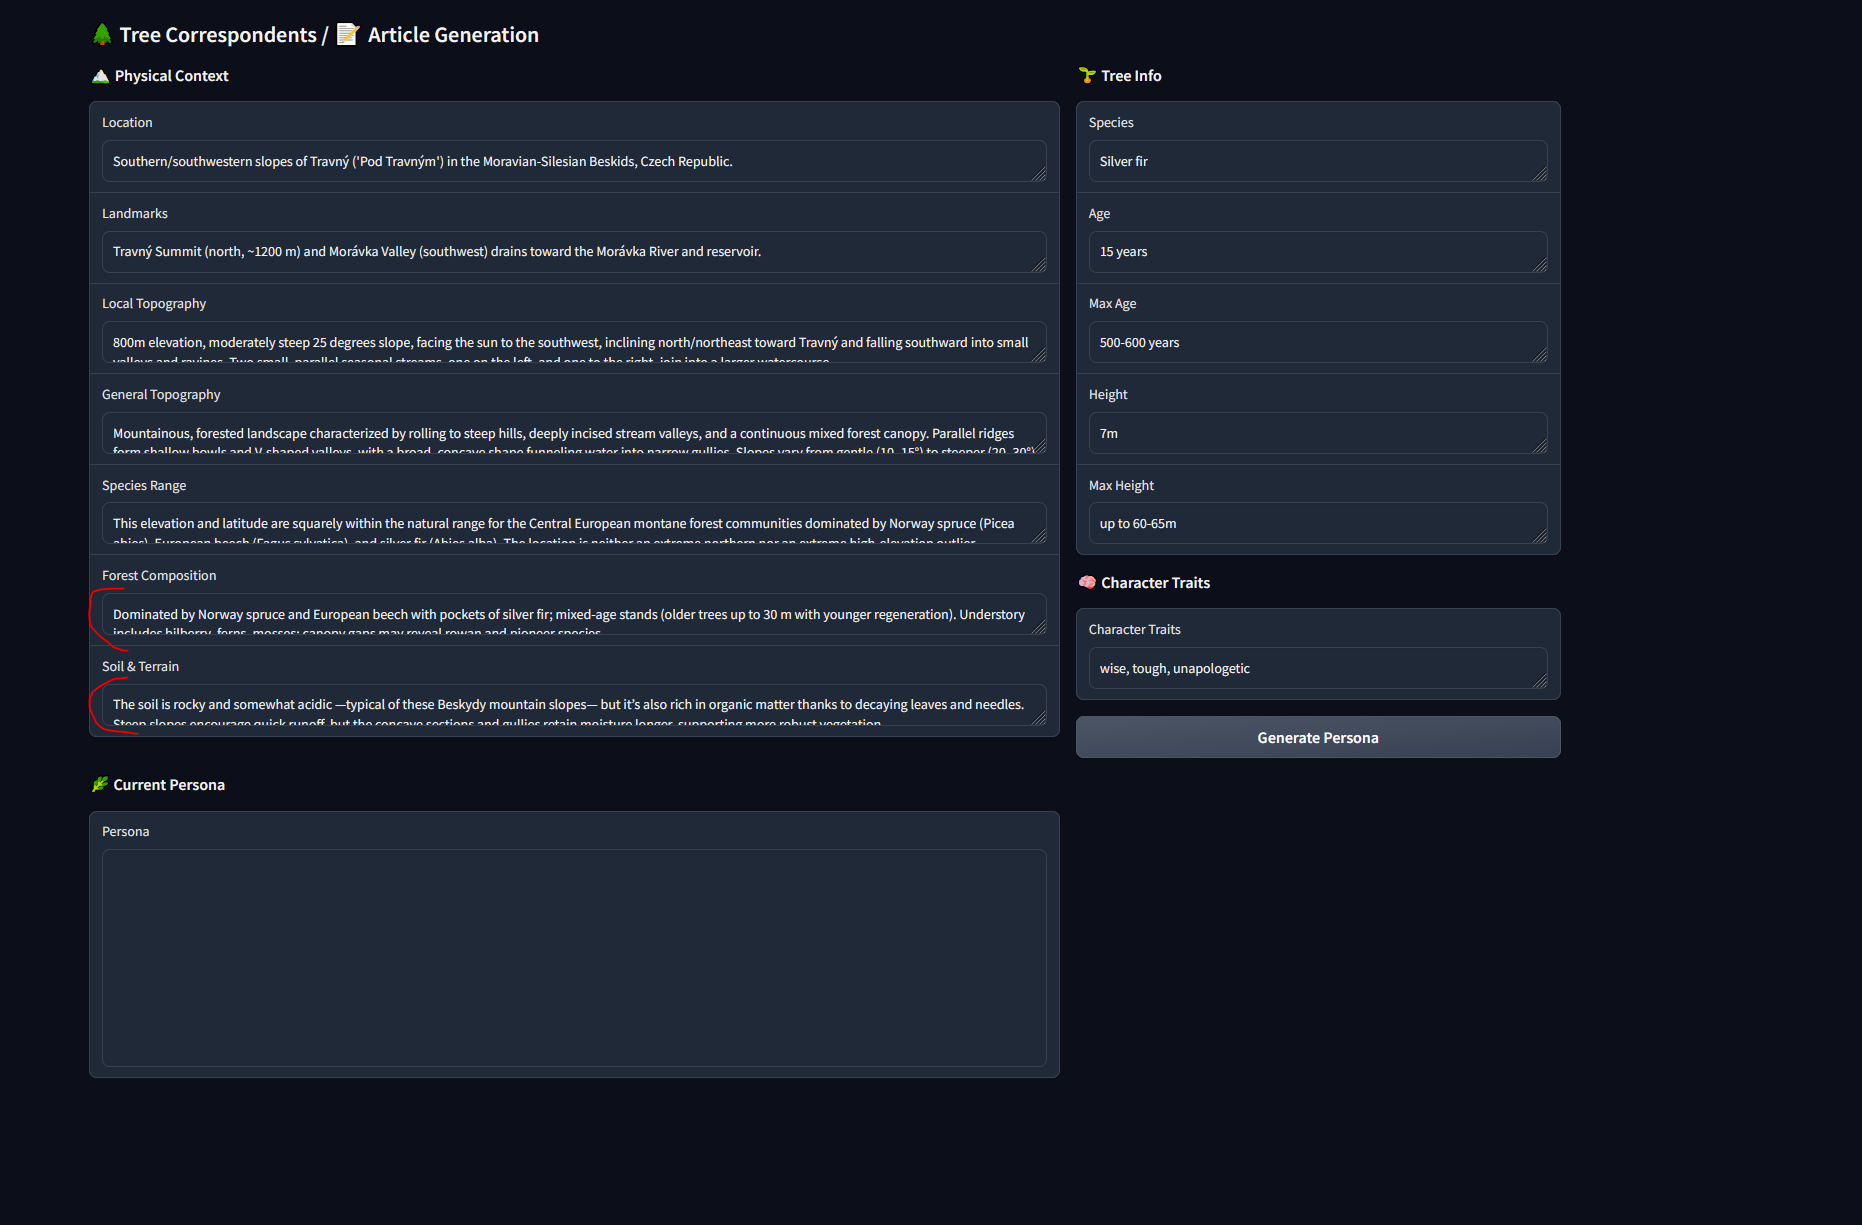Click the resize handle of Character Traits field
Image resolution: width=1862 pixels, height=1225 pixels.
[x=1540, y=681]
